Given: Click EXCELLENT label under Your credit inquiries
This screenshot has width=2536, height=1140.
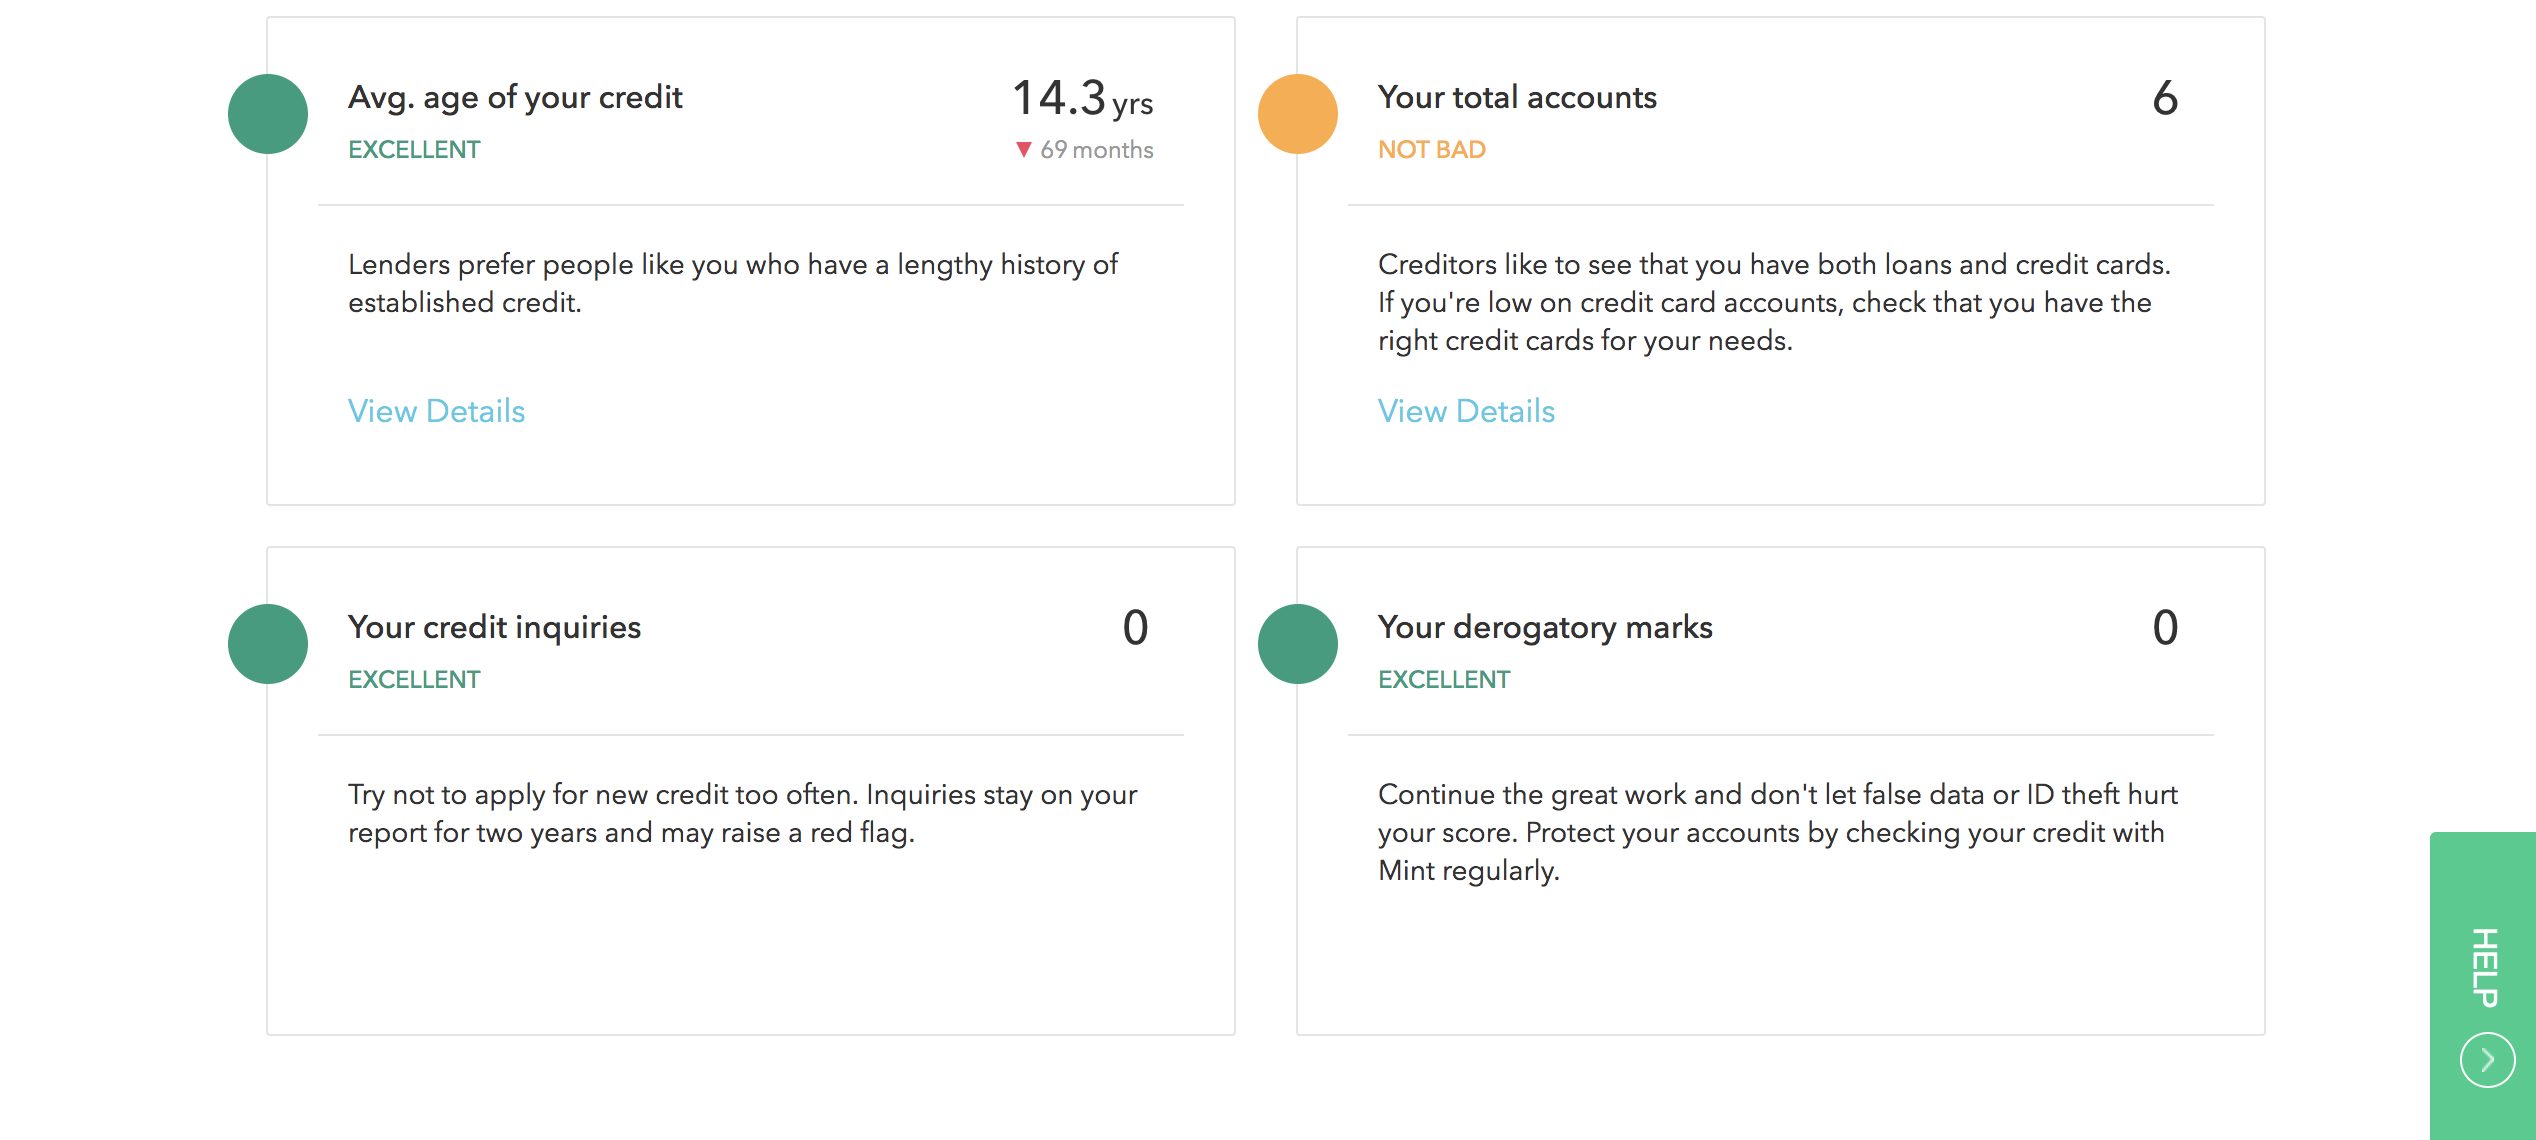Looking at the screenshot, I should pos(414,680).
